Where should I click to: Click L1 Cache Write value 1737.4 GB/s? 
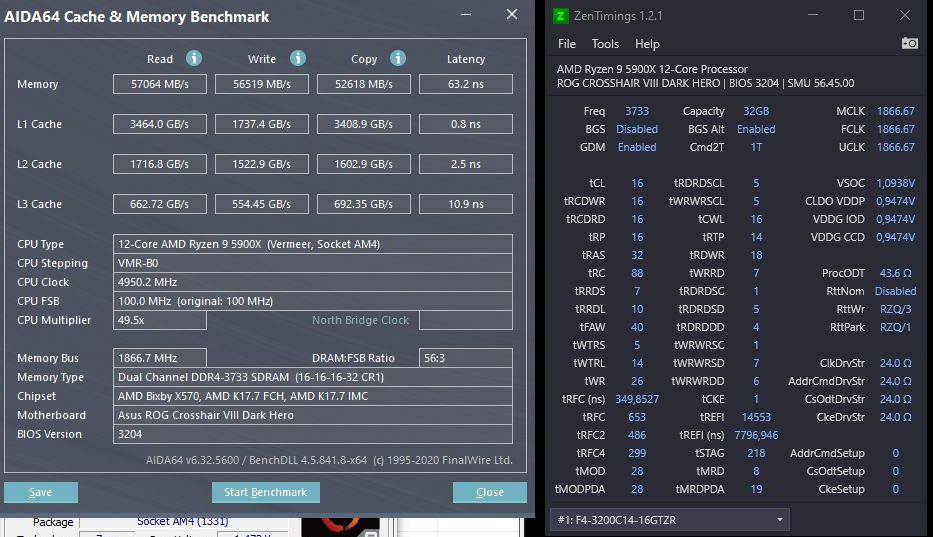[262, 124]
